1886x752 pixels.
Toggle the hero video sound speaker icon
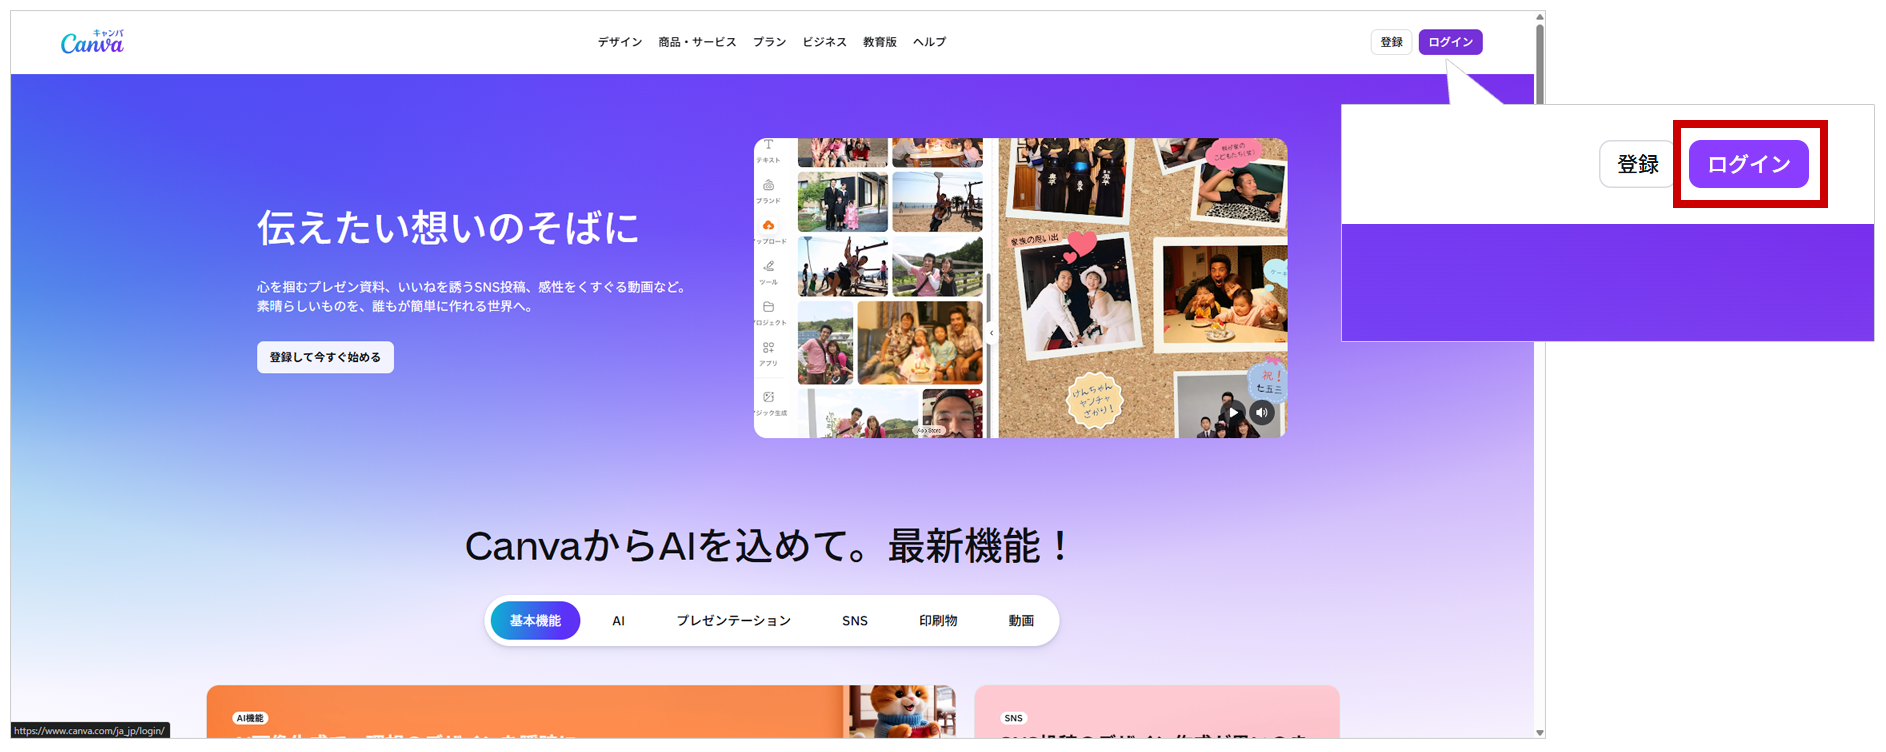[x=1263, y=412]
